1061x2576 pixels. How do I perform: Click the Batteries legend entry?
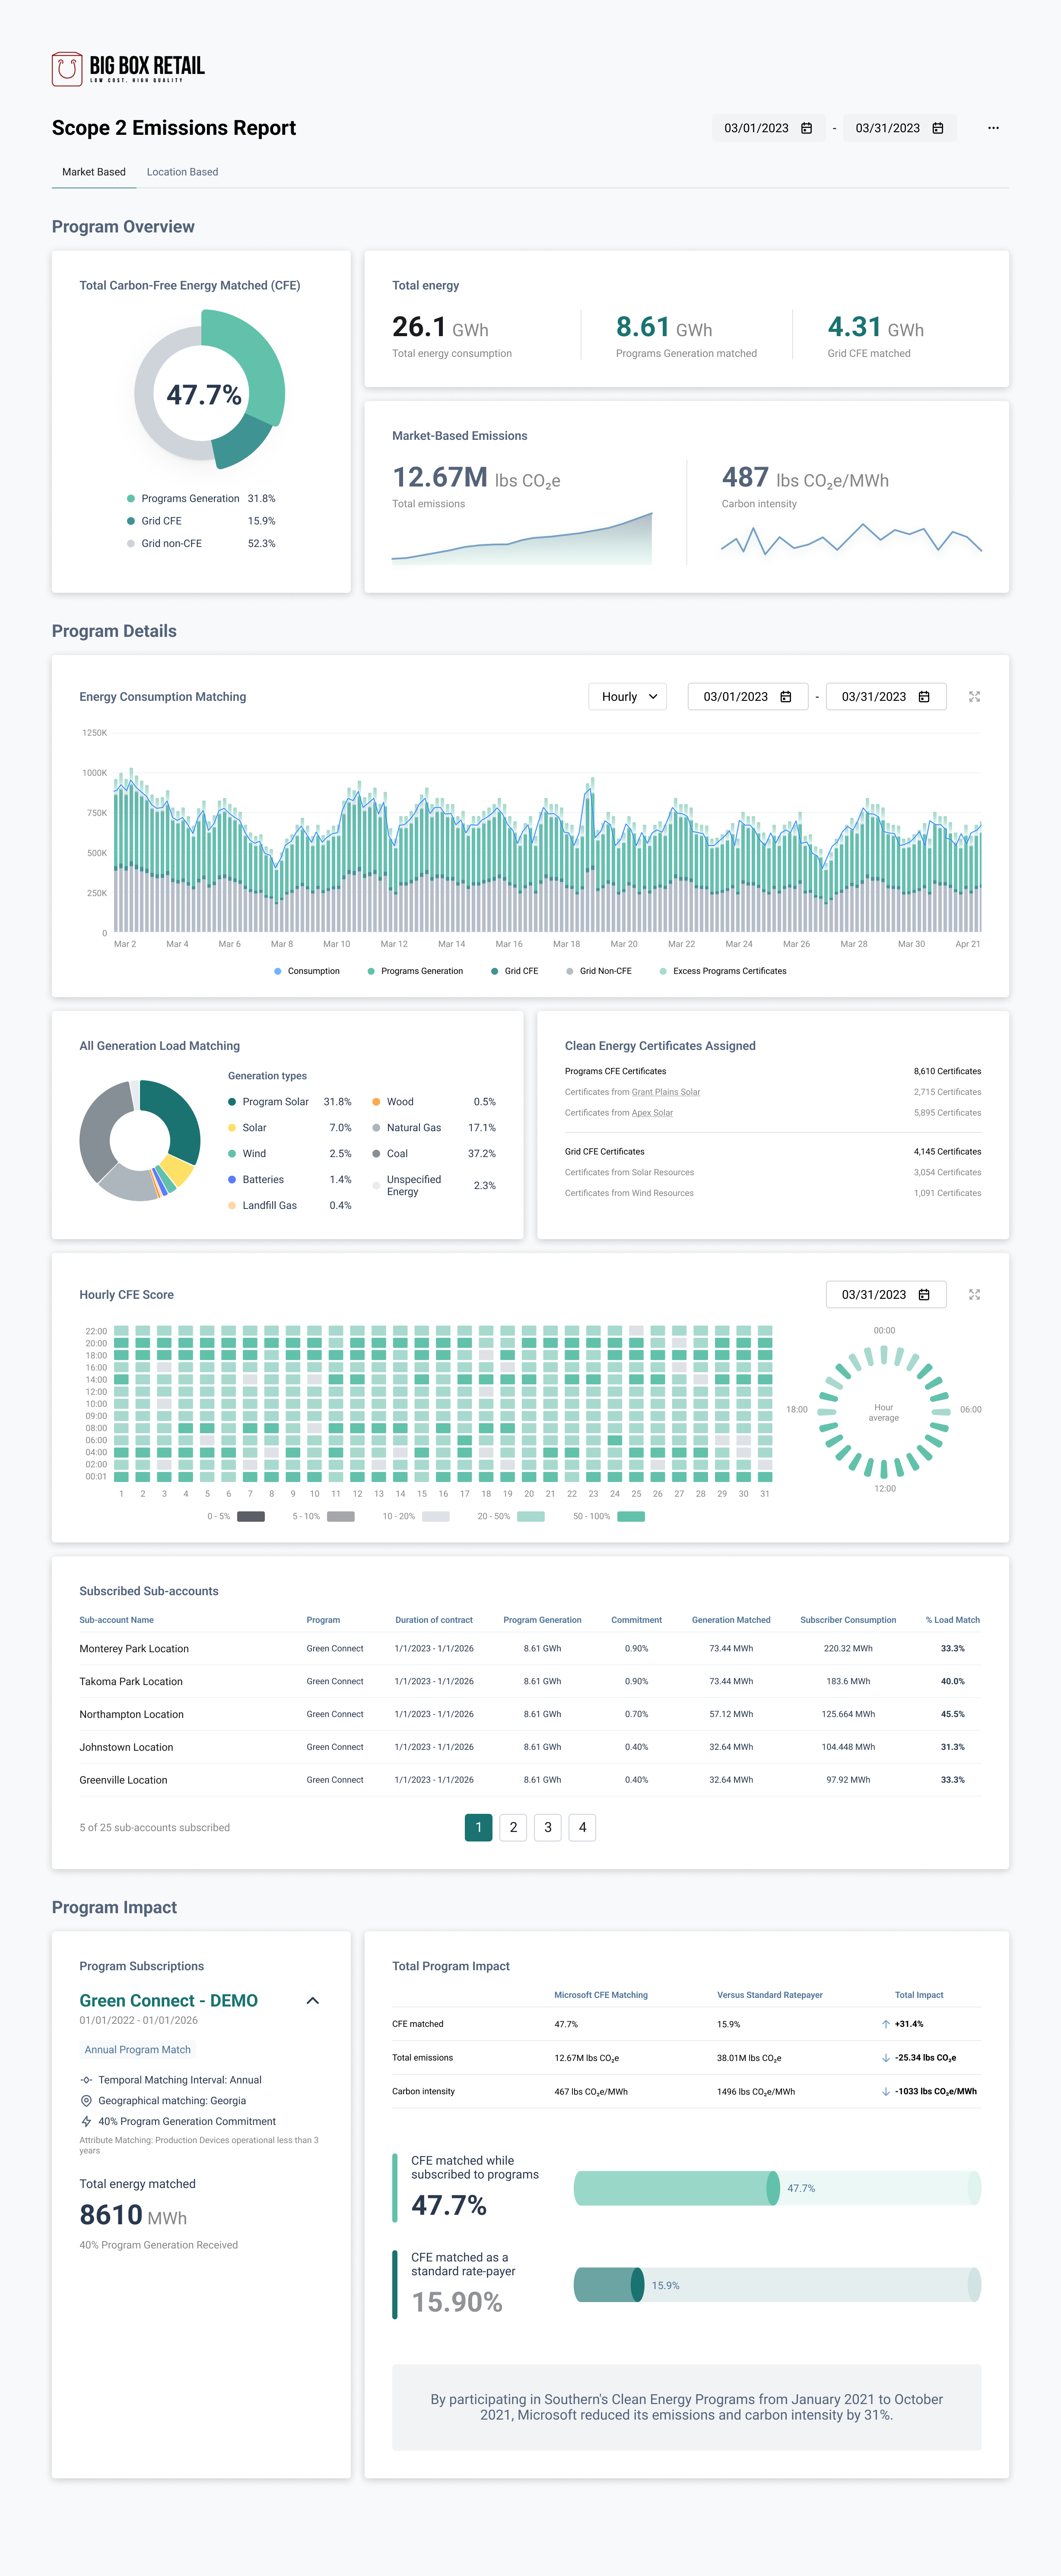pos(290,1180)
